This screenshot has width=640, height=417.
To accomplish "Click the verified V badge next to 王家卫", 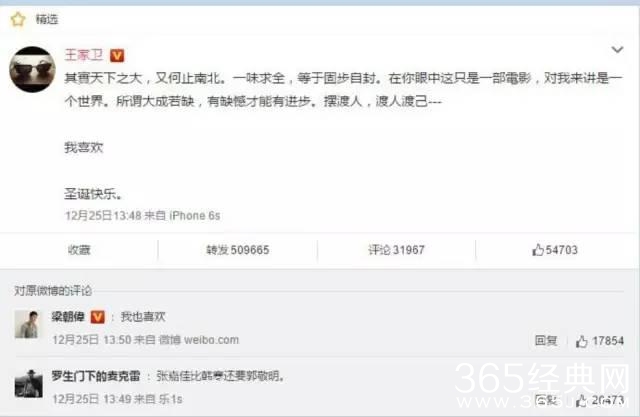I will (117, 55).
